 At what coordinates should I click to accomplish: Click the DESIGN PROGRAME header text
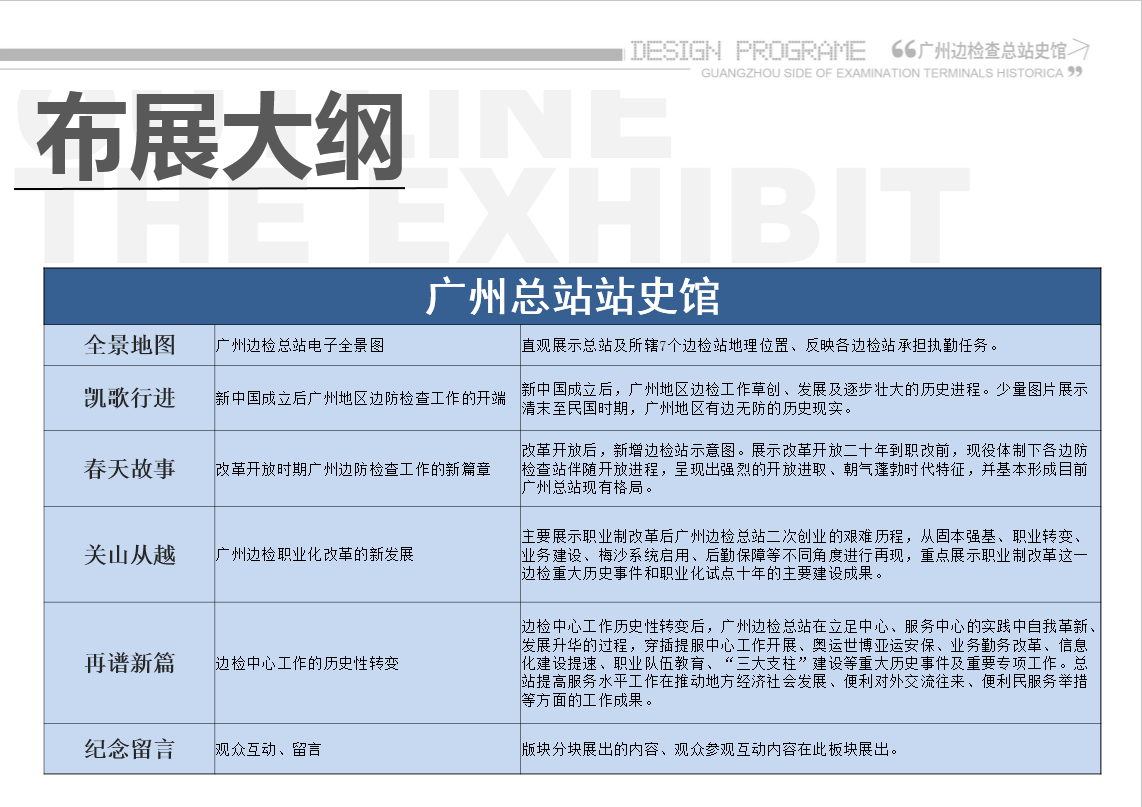(x=747, y=51)
